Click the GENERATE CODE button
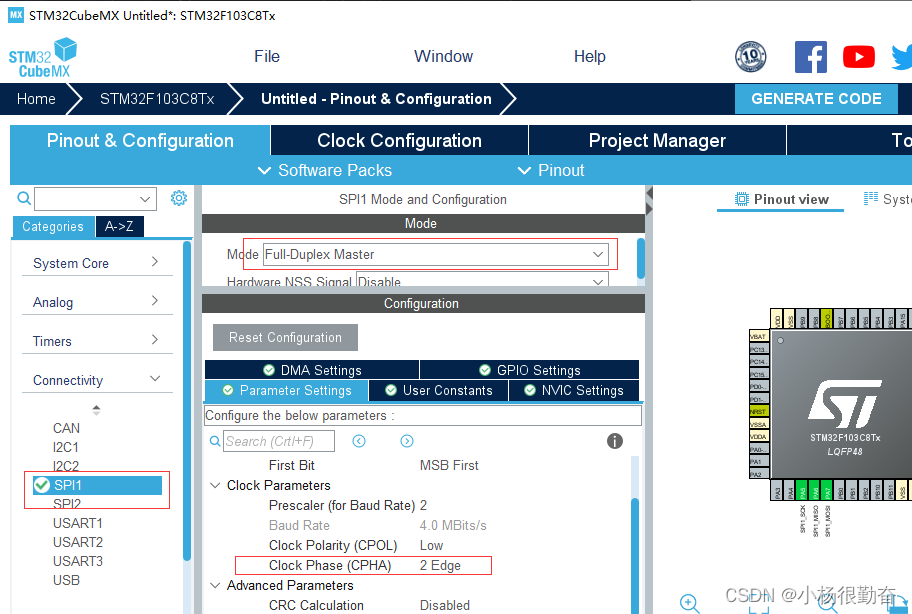912x614 pixels. (816, 99)
